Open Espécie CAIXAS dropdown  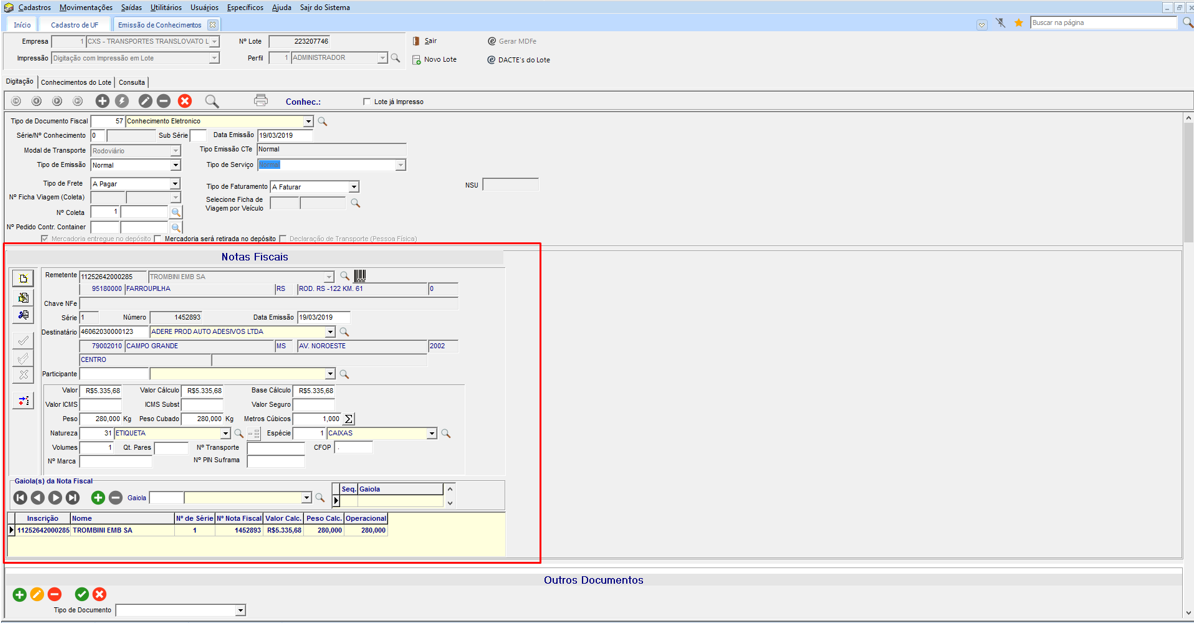[432, 433]
